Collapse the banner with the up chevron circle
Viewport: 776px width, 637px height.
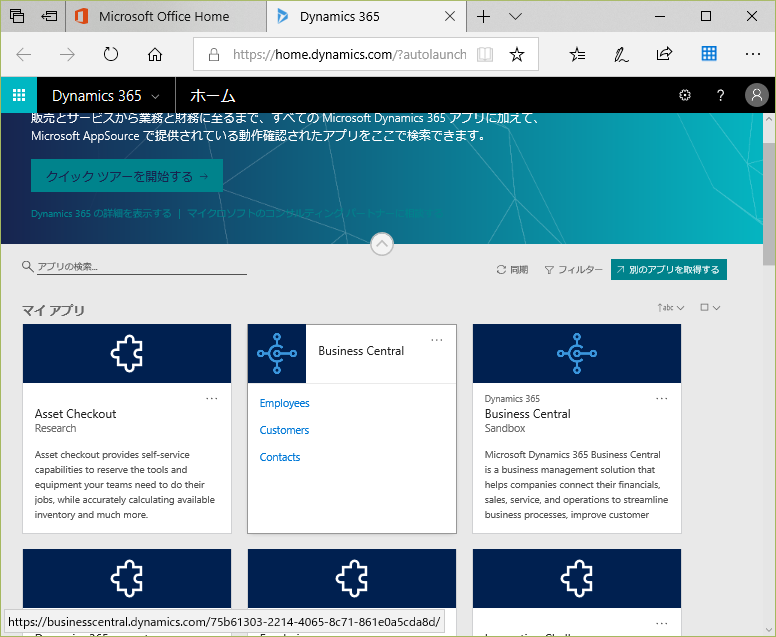point(382,244)
